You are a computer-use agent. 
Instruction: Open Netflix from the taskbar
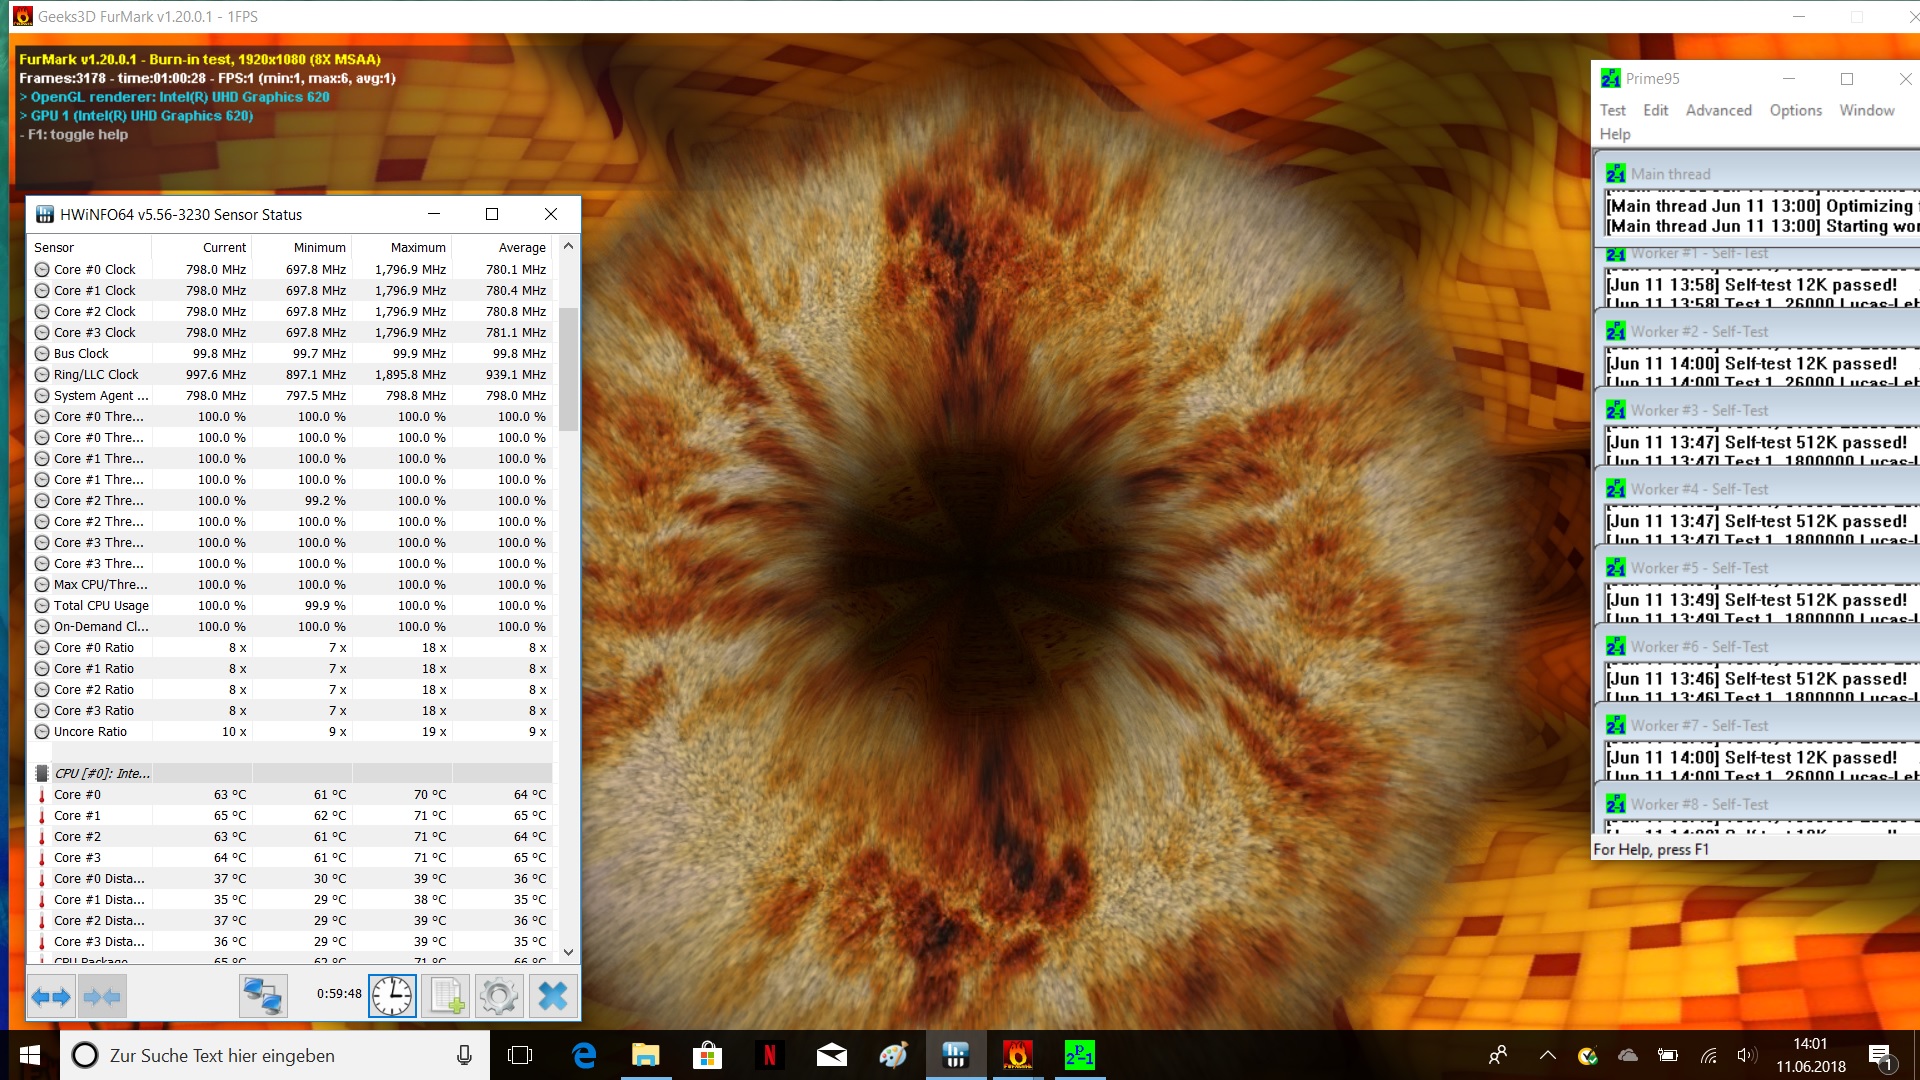[x=769, y=1055]
